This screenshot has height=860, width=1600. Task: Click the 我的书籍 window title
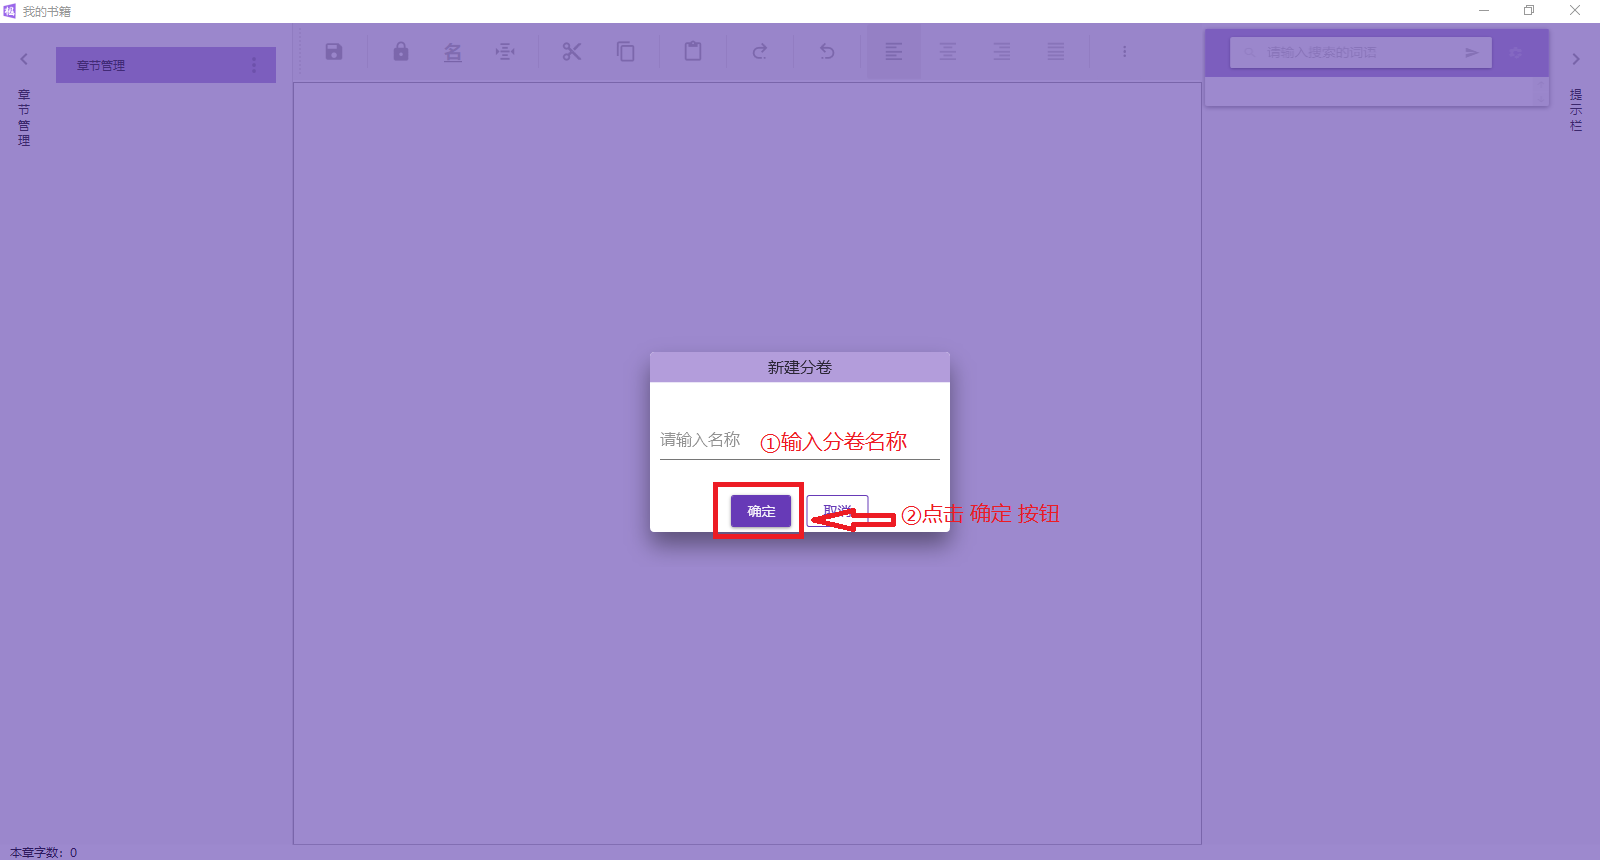click(x=47, y=12)
